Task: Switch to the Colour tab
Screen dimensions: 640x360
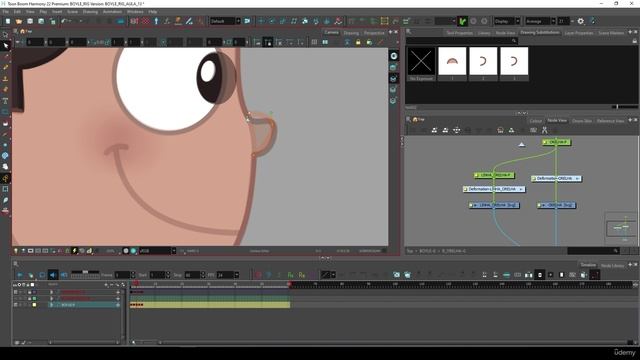Action: [536, 121]
